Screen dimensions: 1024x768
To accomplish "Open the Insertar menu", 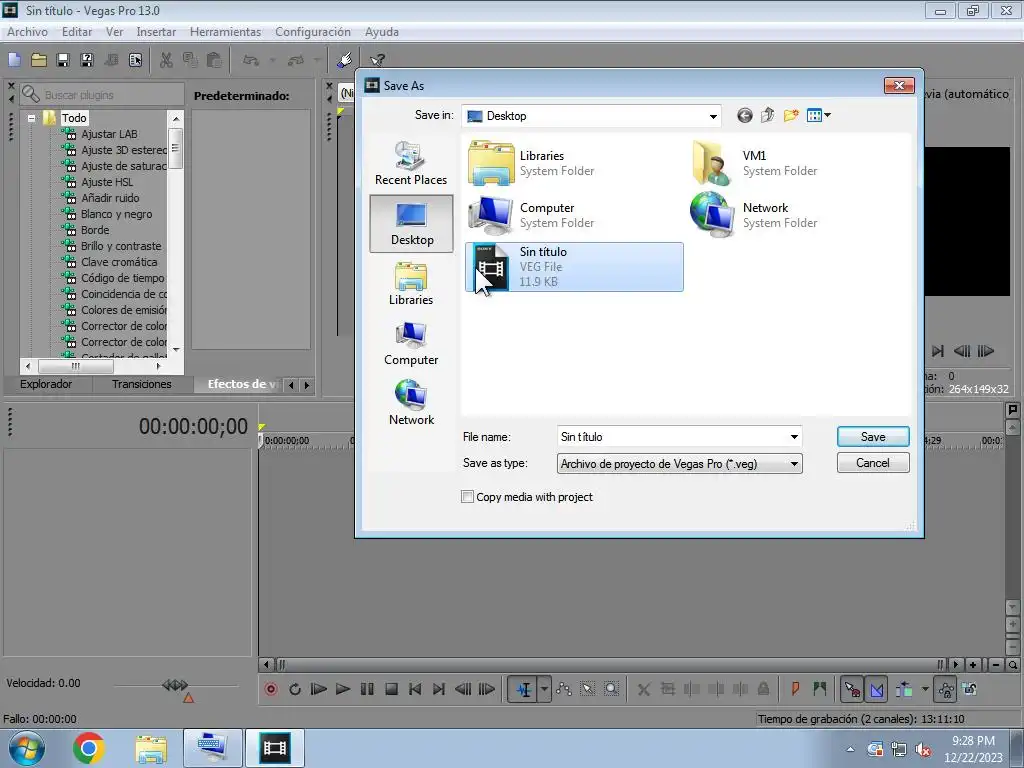I will tap(156, 32).
